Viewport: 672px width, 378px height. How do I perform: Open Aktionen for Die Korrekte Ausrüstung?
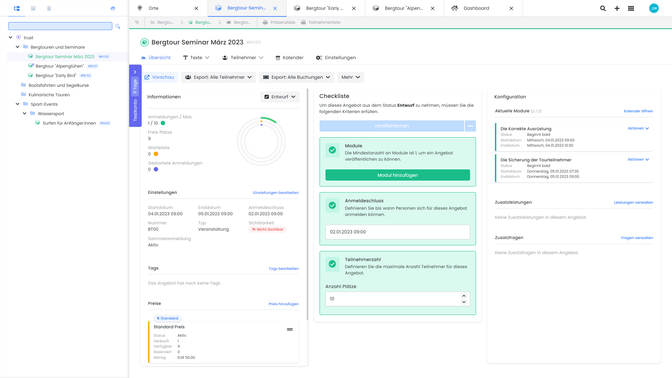pyautogui.click(x=638, y=128)
